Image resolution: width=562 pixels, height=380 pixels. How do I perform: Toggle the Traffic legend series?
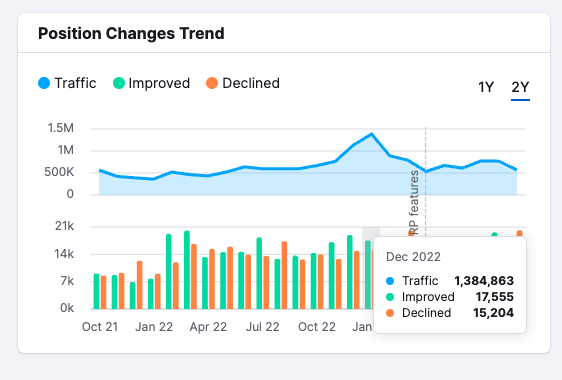pos(67,83)
